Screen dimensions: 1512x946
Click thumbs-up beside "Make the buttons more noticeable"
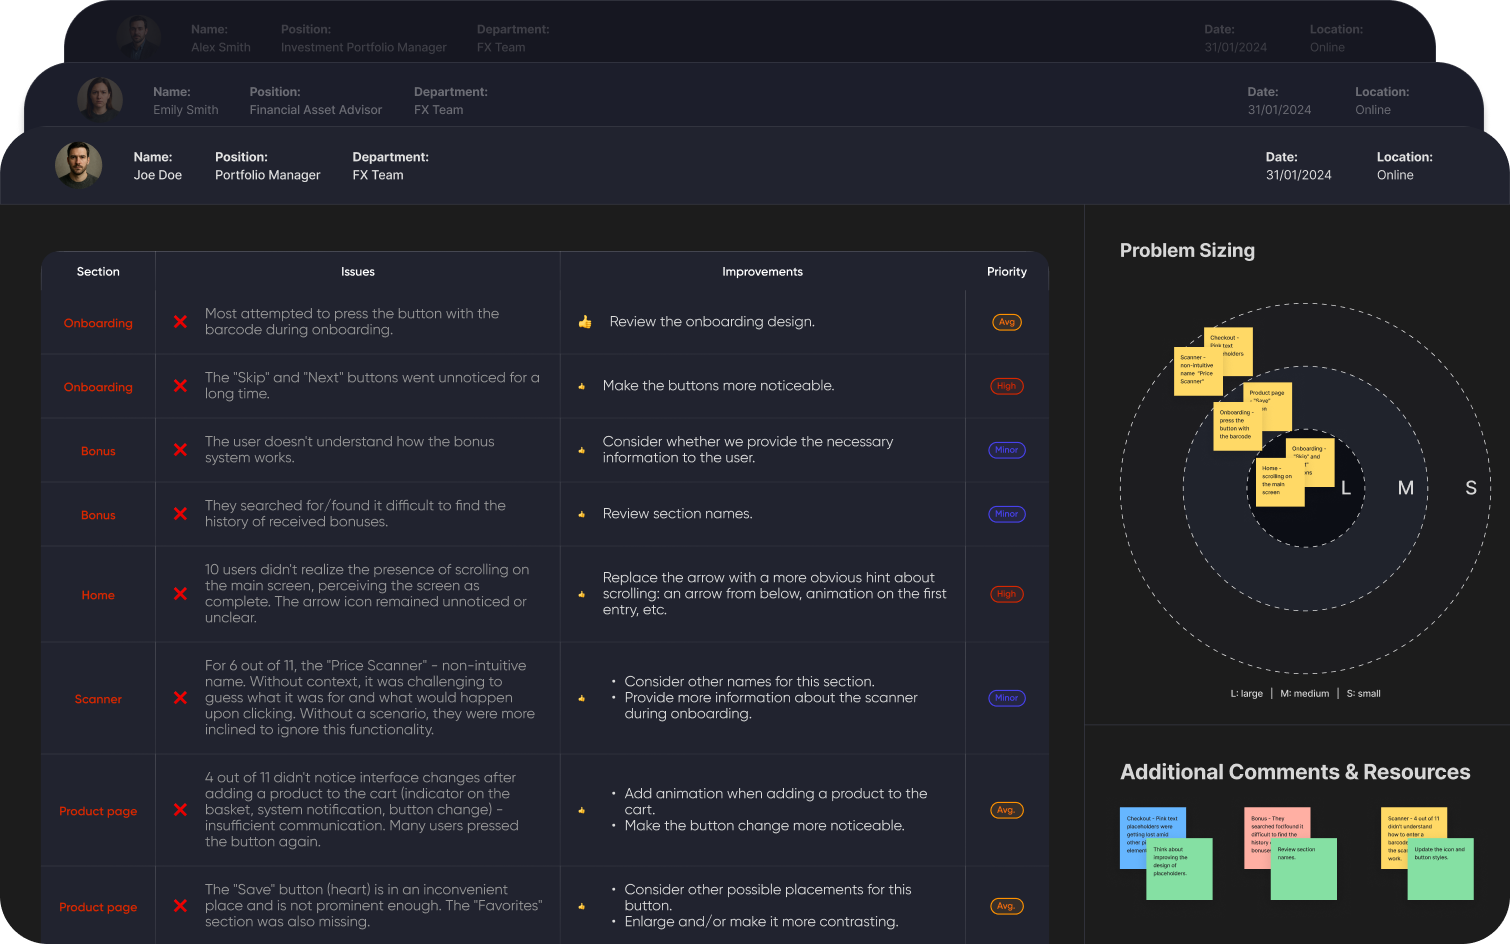coord(581,386)
